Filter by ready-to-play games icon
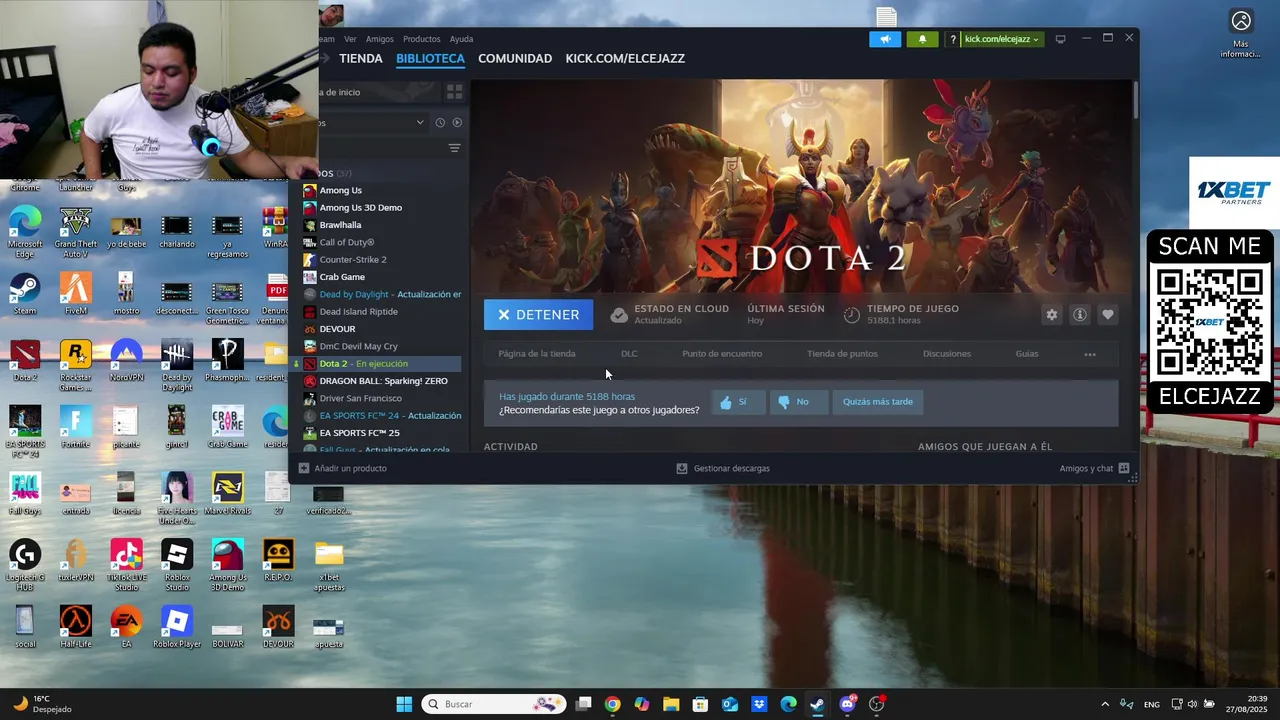This screenshot has width=1280, height=720. pyautogui.click(x=457, y=122)
